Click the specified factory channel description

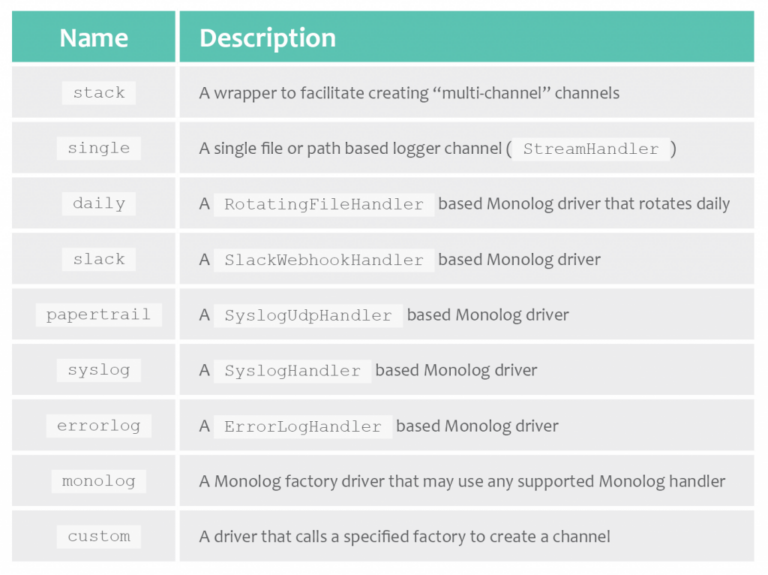(404, 536)
